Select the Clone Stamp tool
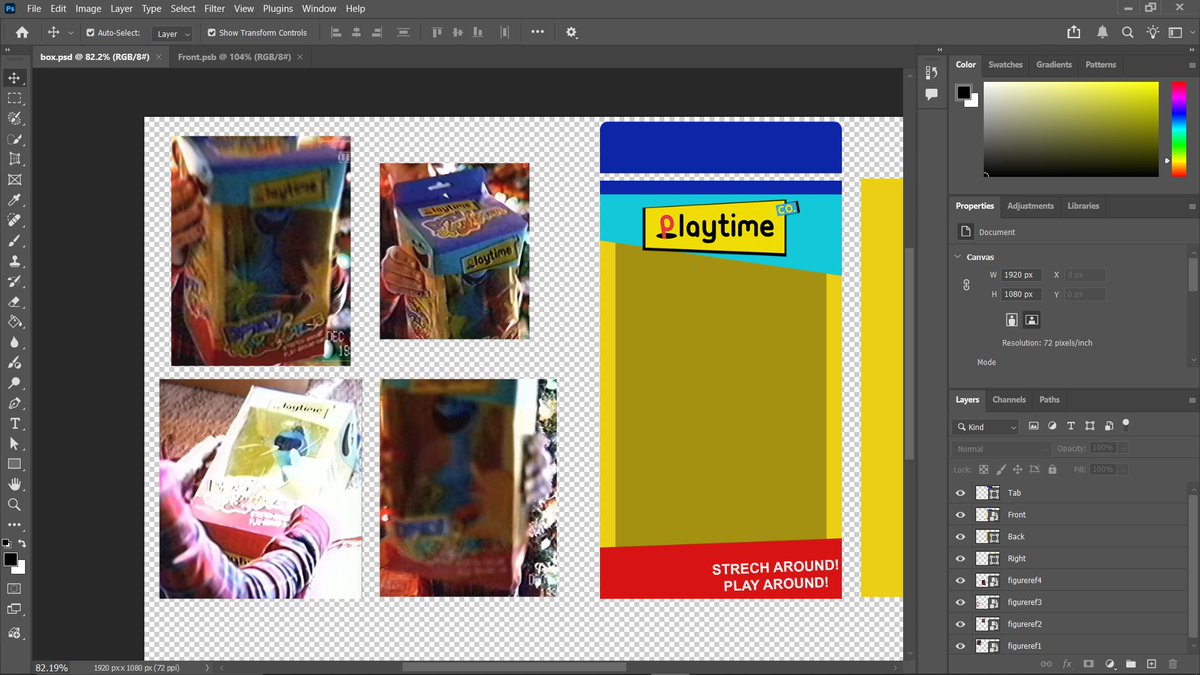This screenshot has height=675, width=1200. [x=14, y=261]
